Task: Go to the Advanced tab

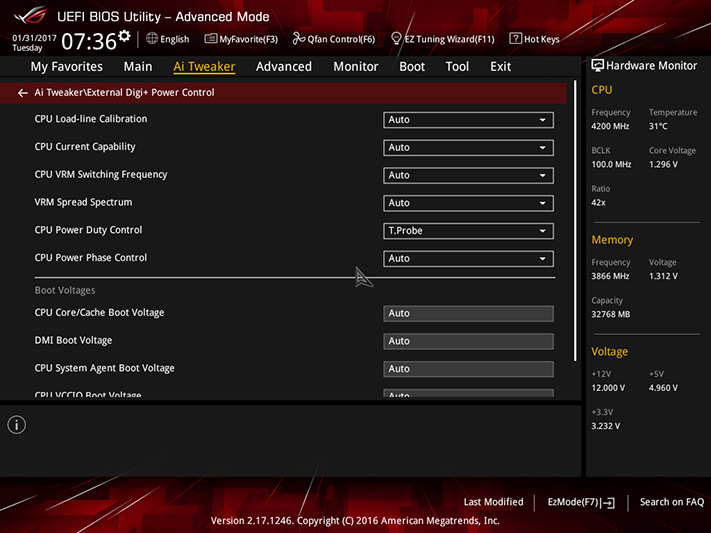Action: [284, 67]
